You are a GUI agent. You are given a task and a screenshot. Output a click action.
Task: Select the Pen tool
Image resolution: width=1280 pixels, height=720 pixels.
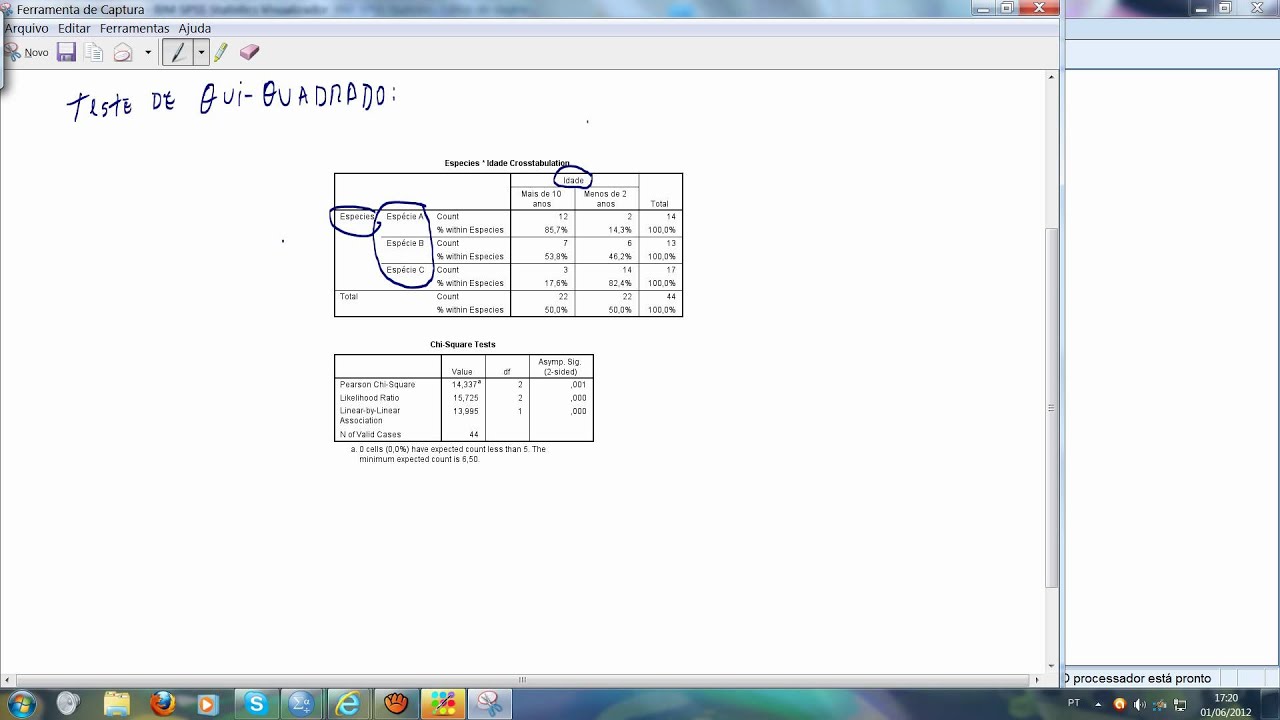tap(178, 52)
